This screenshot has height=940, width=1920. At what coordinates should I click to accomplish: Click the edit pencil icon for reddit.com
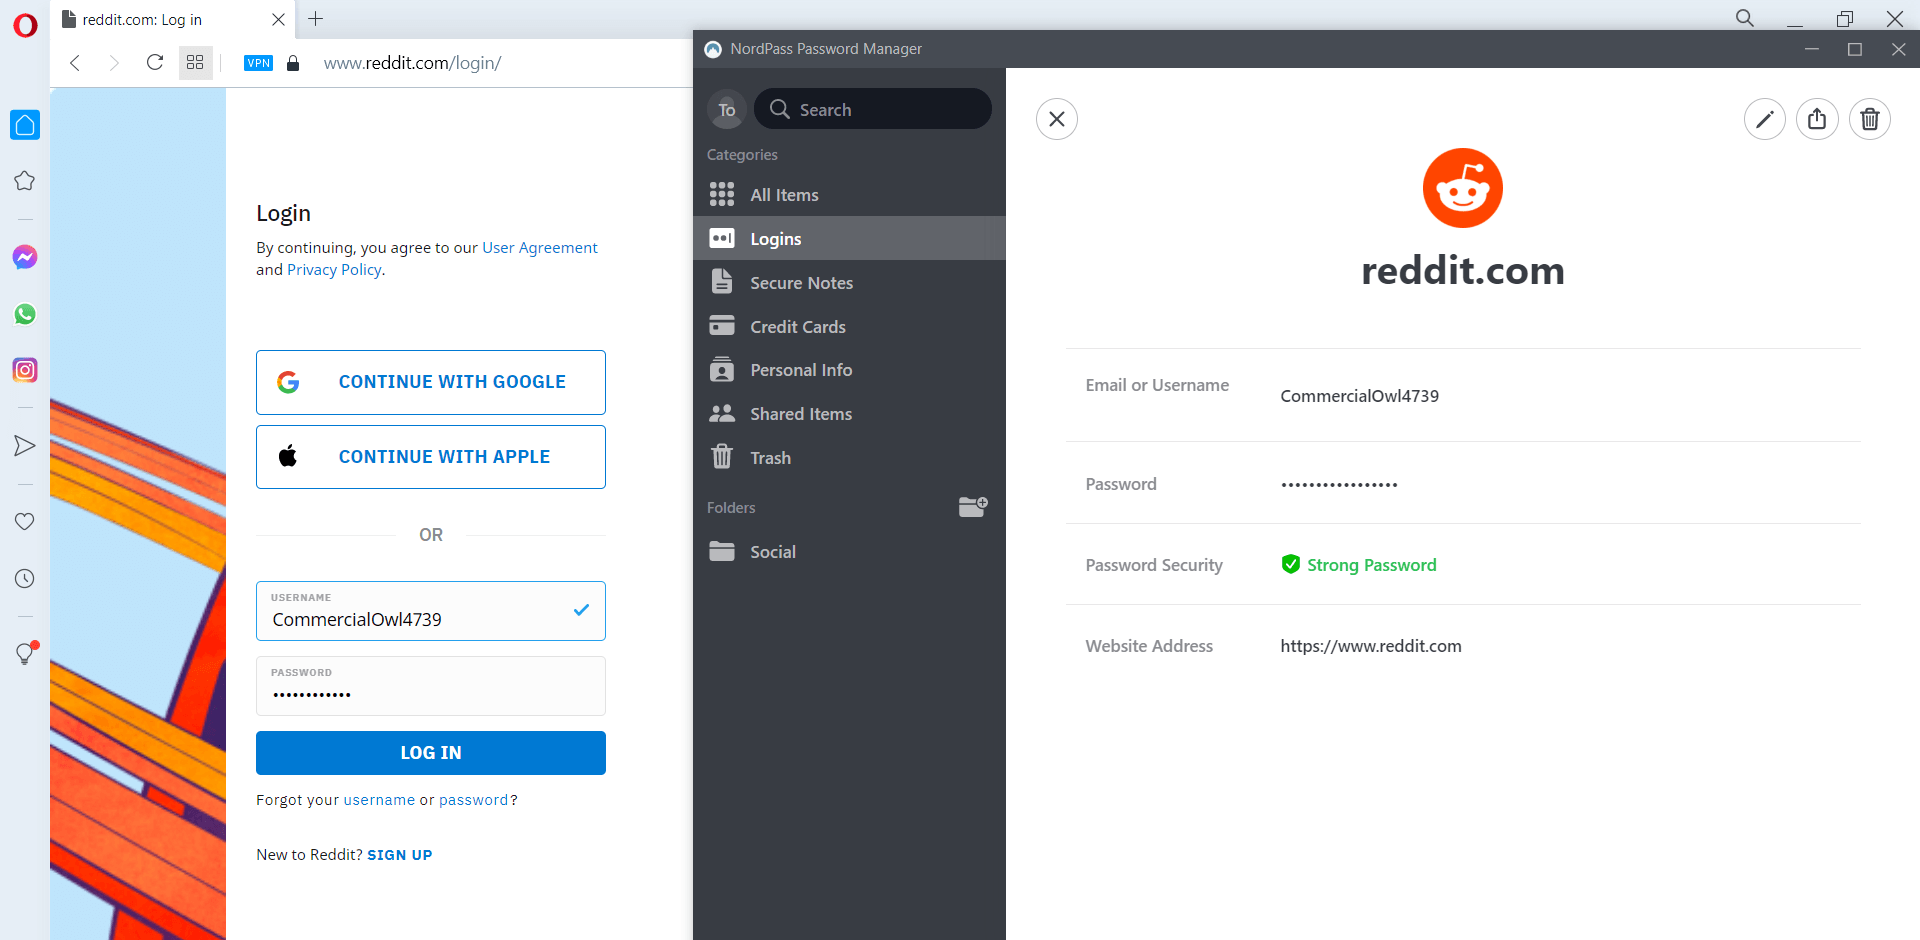pos(1764,120)
